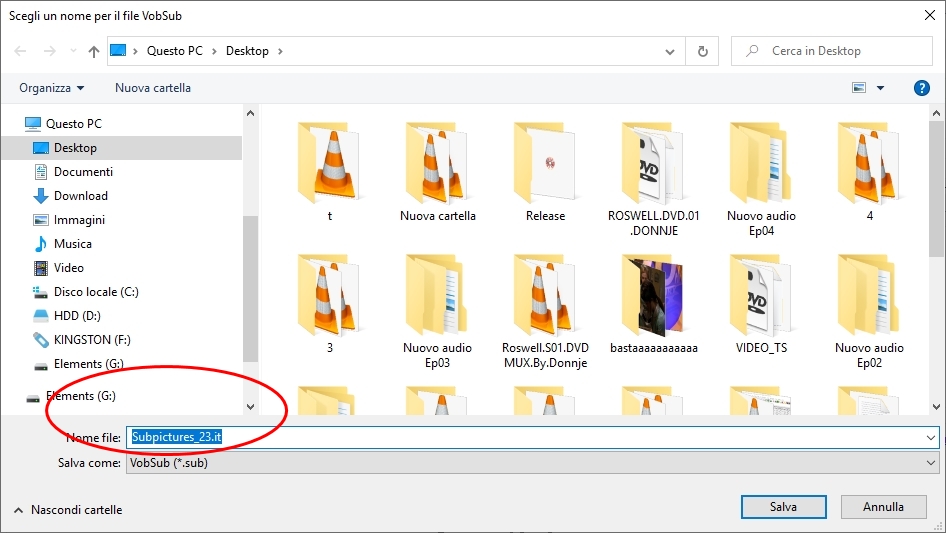Select the Release folder
Viewport: 946px width, 533px height.
point(545,172)
